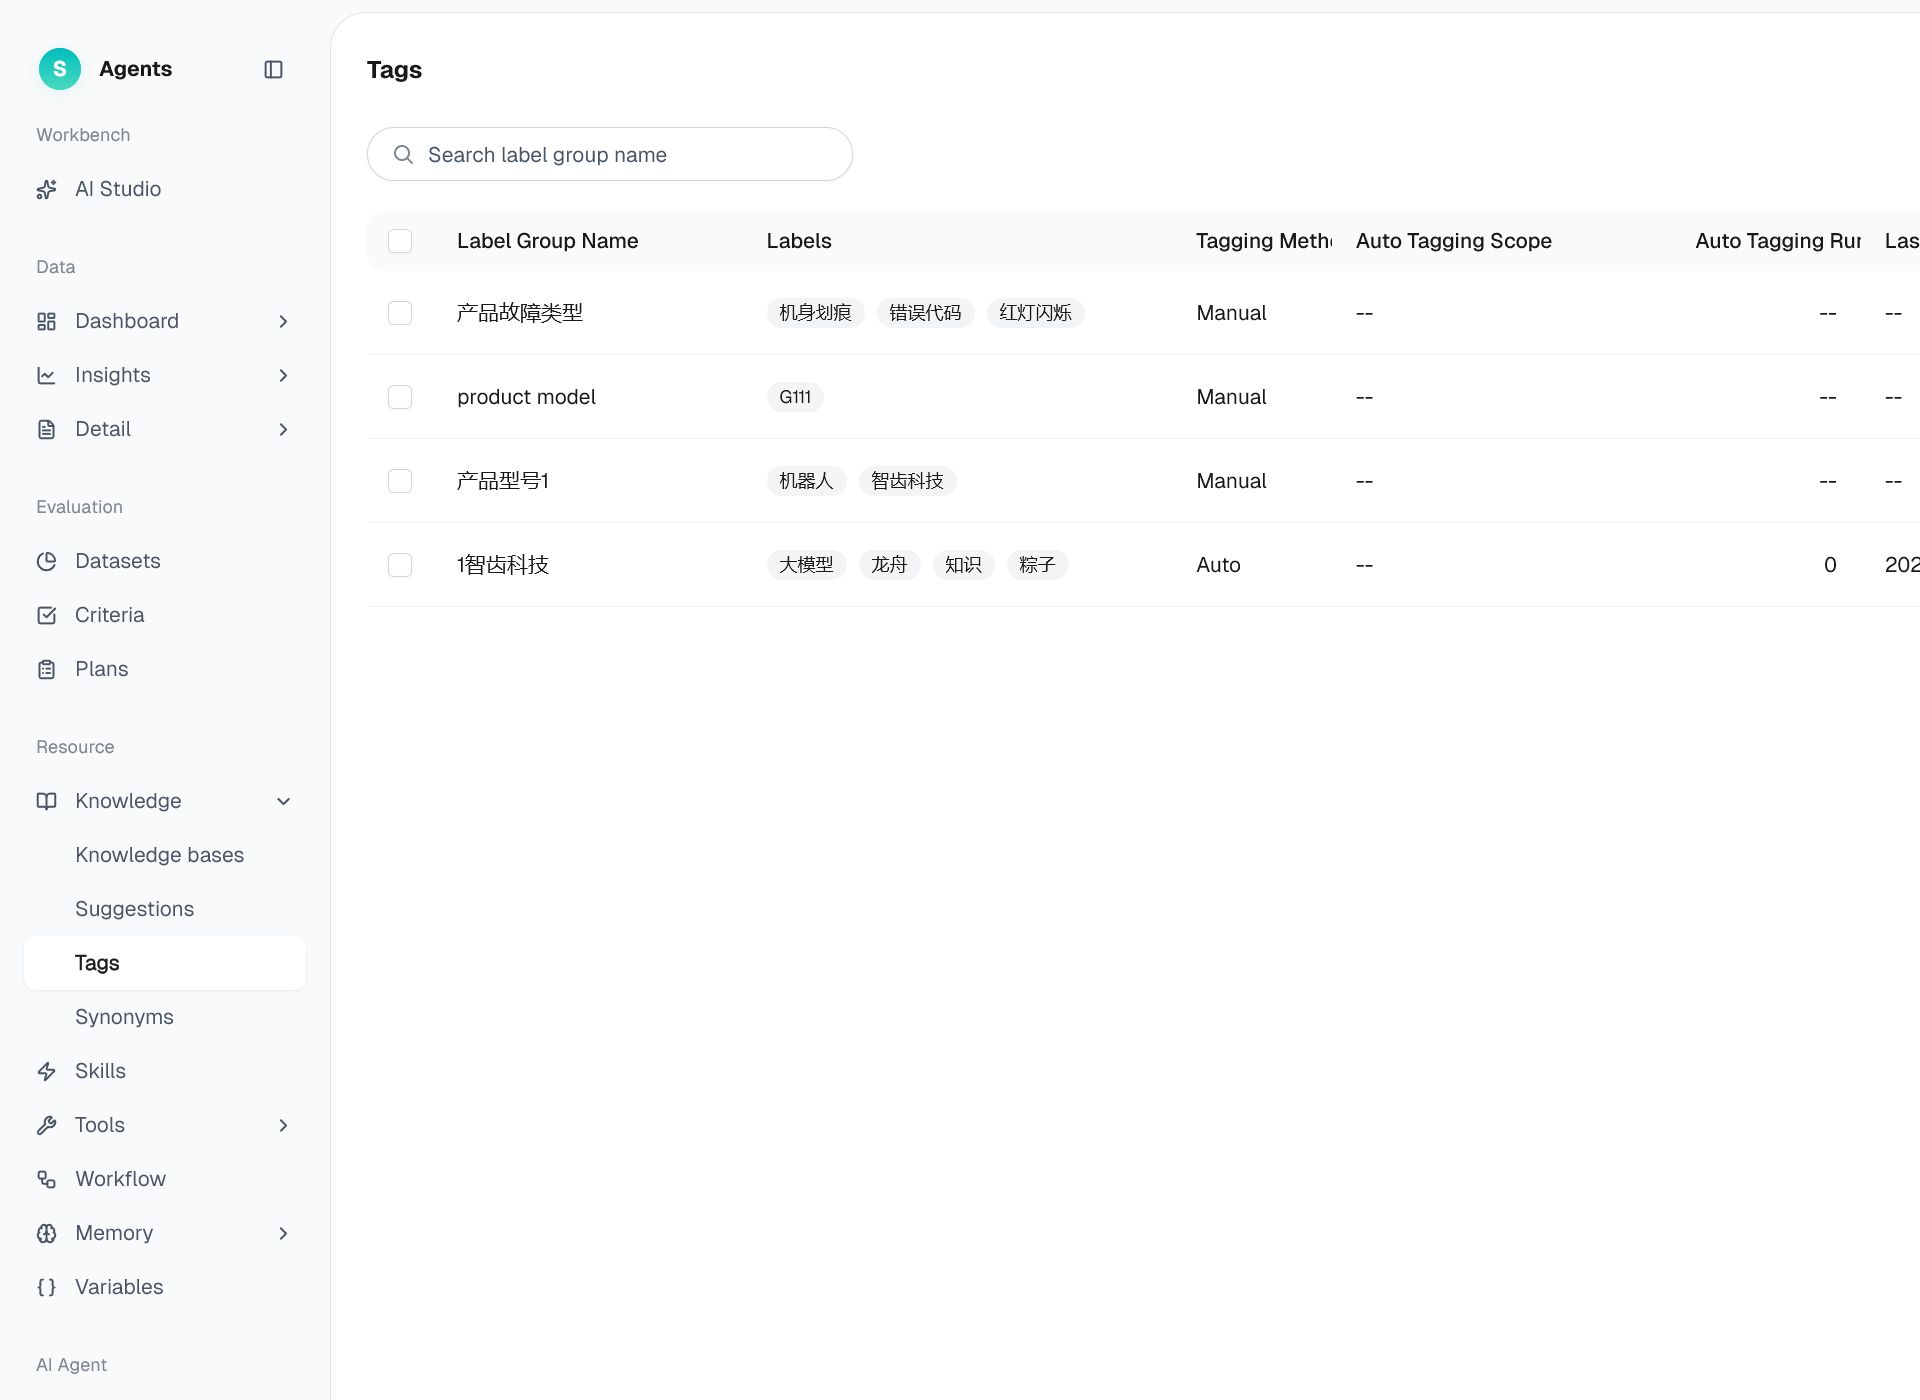This screenshot has width=1920, height=1400.
Task: Click the 粽子 label tag
Action: point(1038,565)
